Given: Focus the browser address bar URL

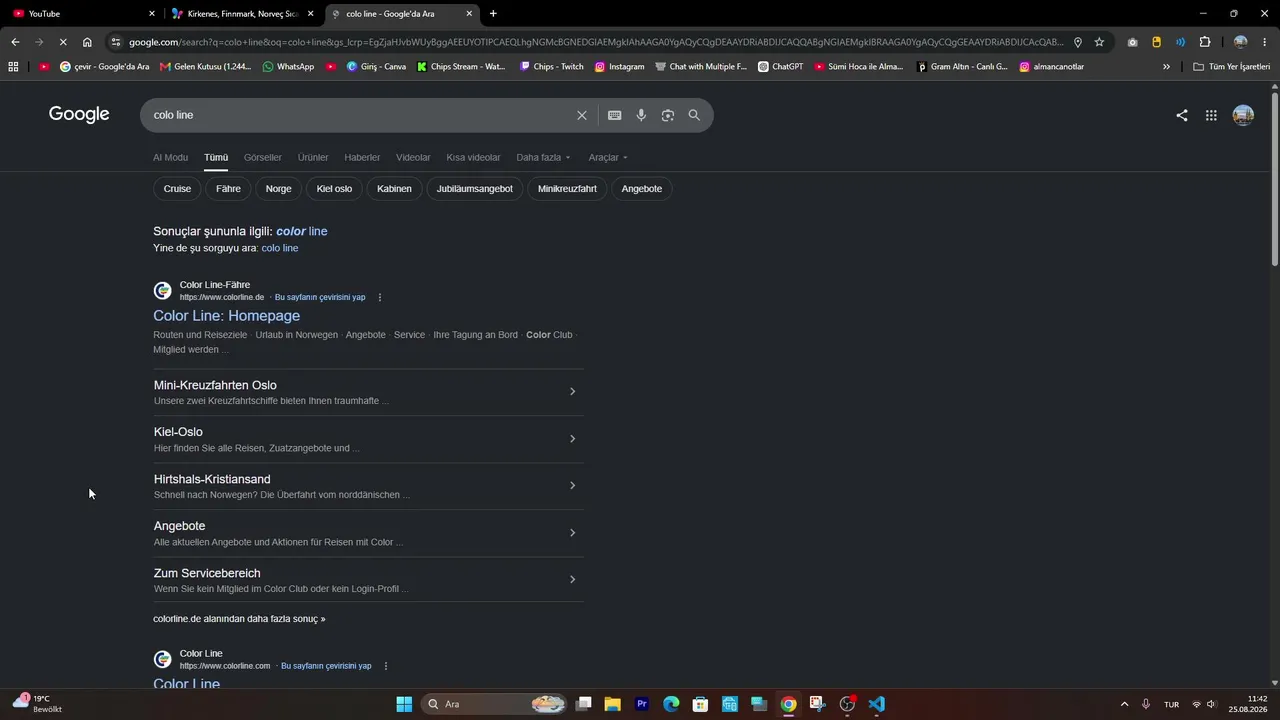Looking at the screenshot, I should click(596, 42).
